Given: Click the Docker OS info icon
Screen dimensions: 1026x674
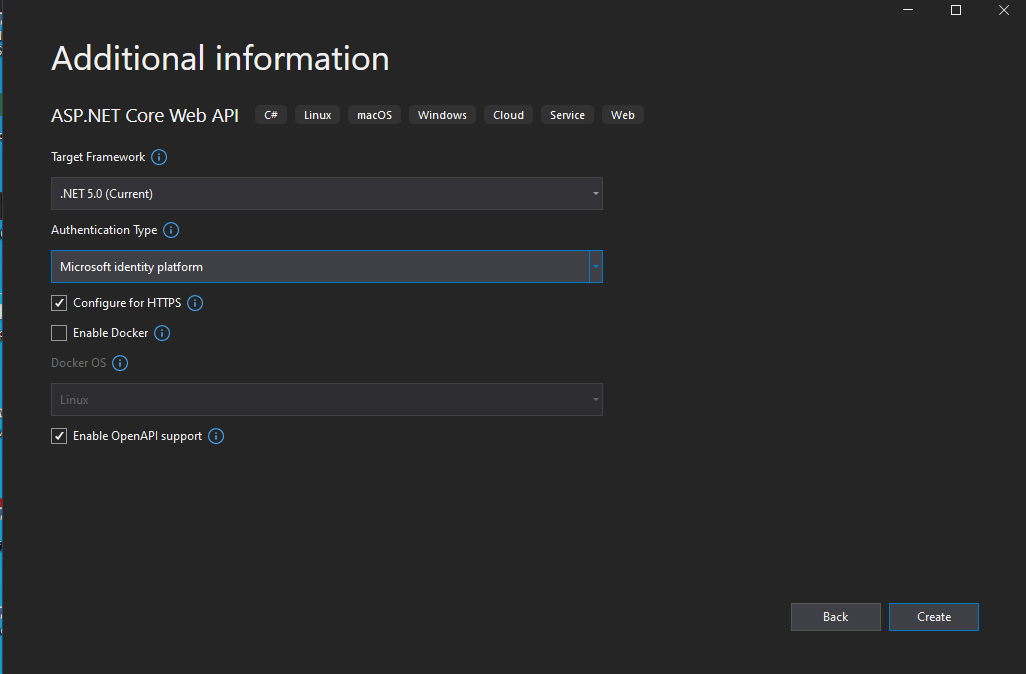Looking at the screenshot, I should [x=120, y=363].
